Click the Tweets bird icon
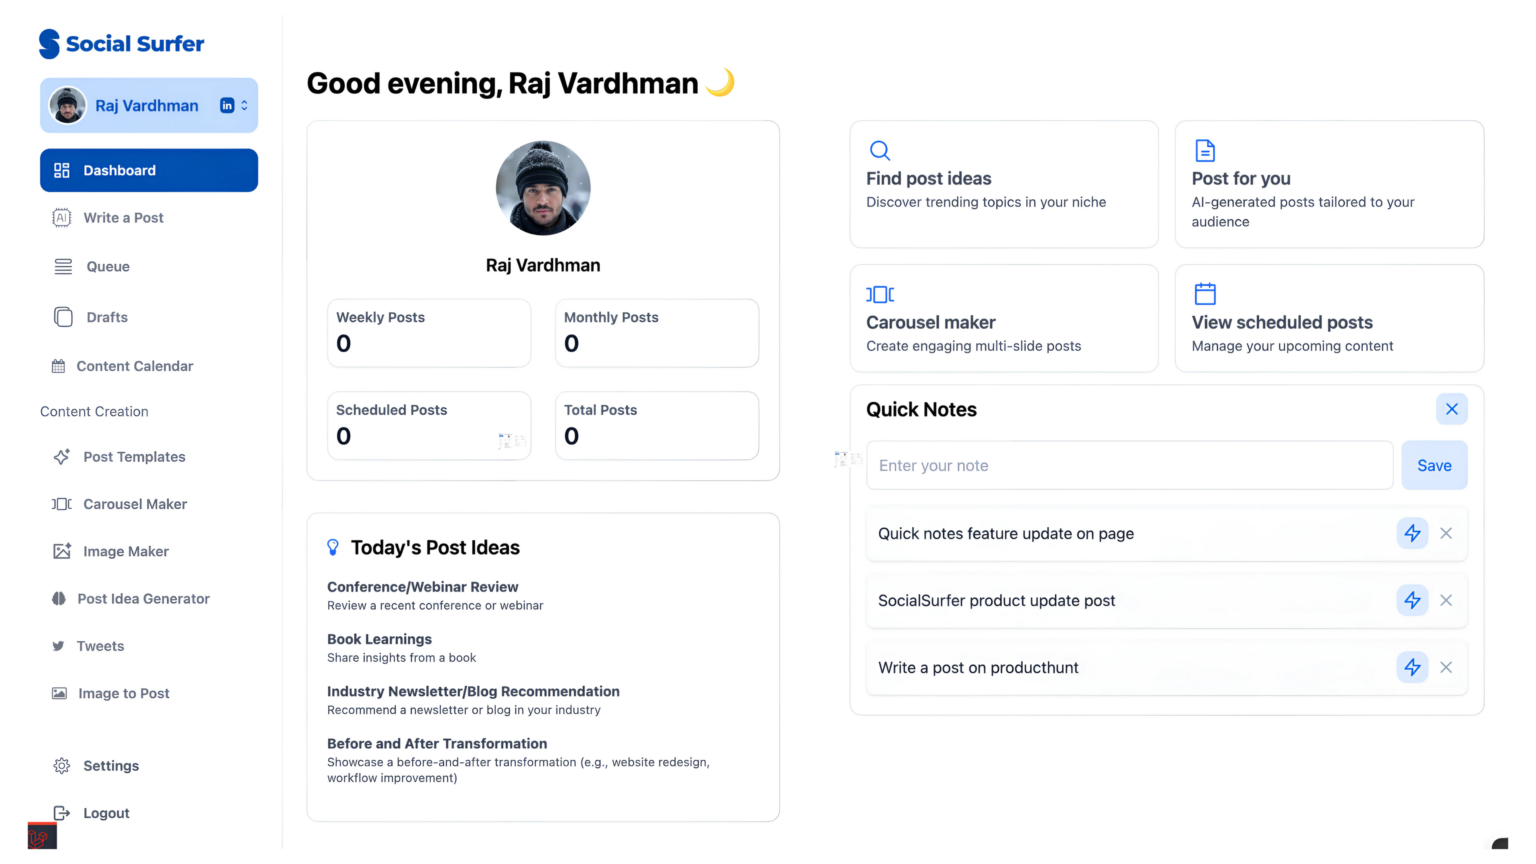Screen dimensions: 1536x864 59,646
